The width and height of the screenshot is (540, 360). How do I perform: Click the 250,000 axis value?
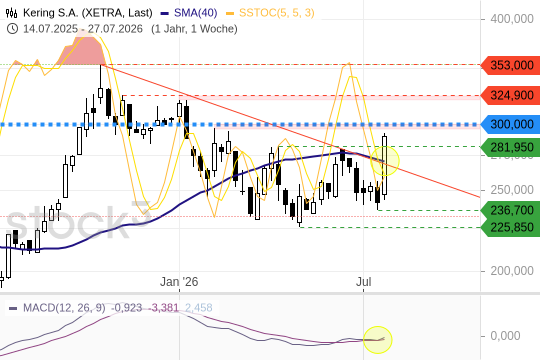pyautogui.click(x=512, y=190)
